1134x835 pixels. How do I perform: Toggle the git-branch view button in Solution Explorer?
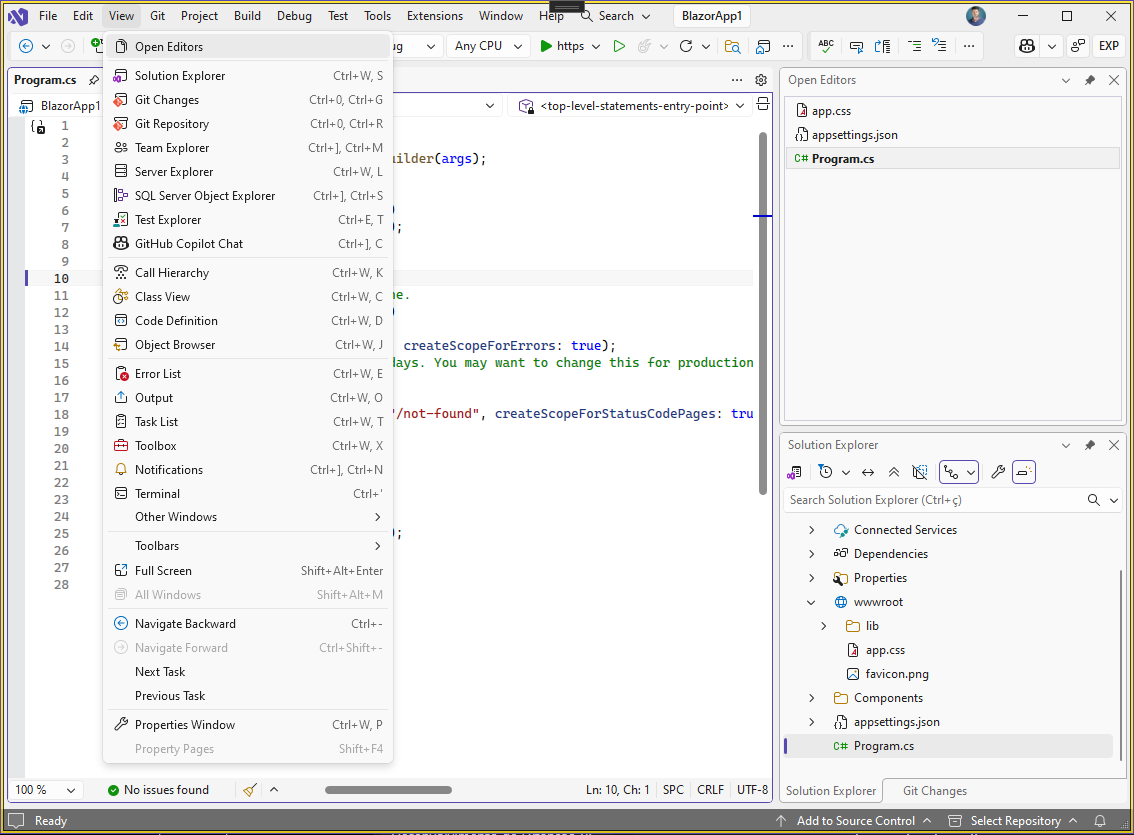pos(951,472)
